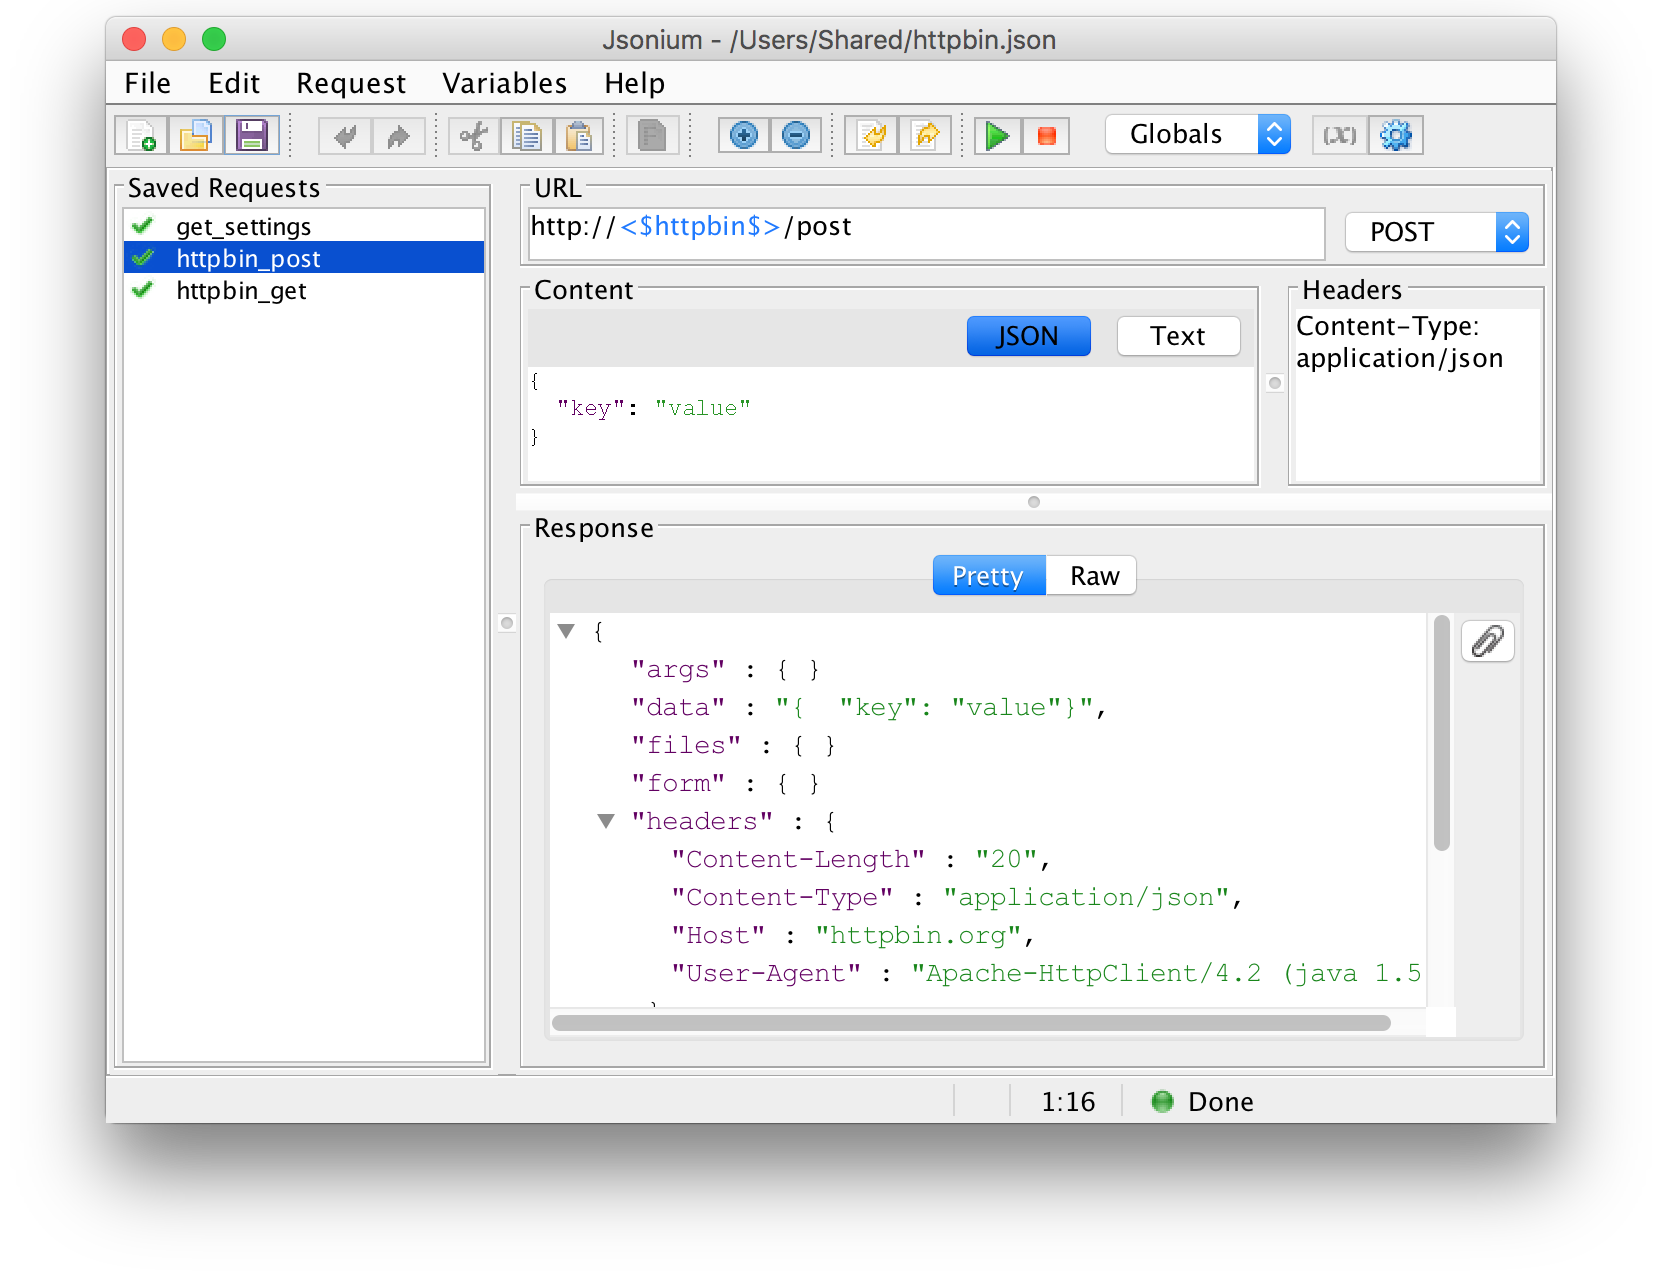Image resolution: width=1668 pixels, height=1283 pixels.
Task: Create a new file with the toolbar icon
Action: [x=141, y=135]
